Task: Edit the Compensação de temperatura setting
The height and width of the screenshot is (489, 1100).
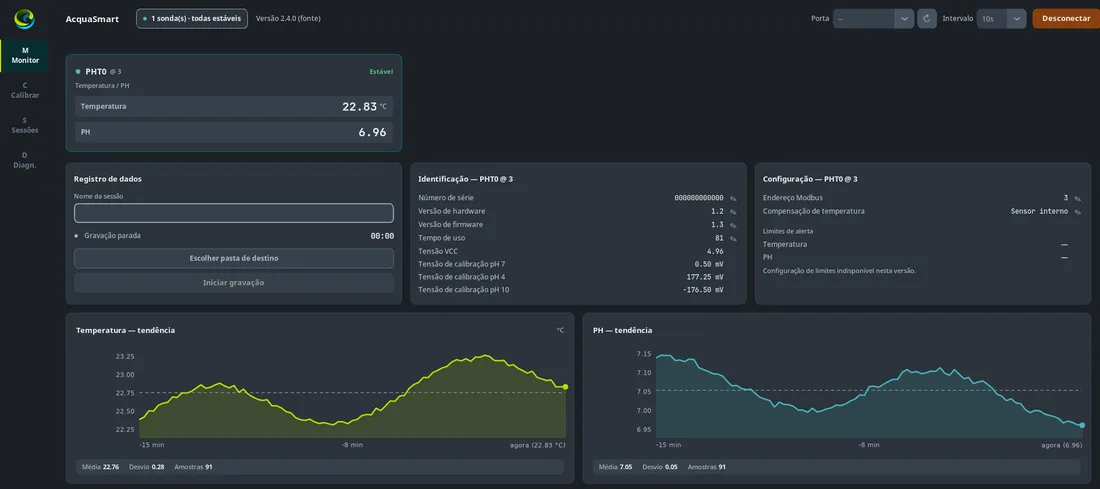Action: 1078,212
